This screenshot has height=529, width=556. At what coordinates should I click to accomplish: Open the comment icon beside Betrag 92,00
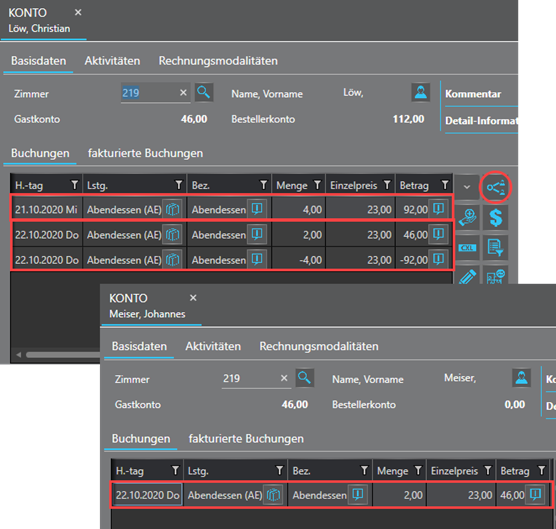pos(439,208)
